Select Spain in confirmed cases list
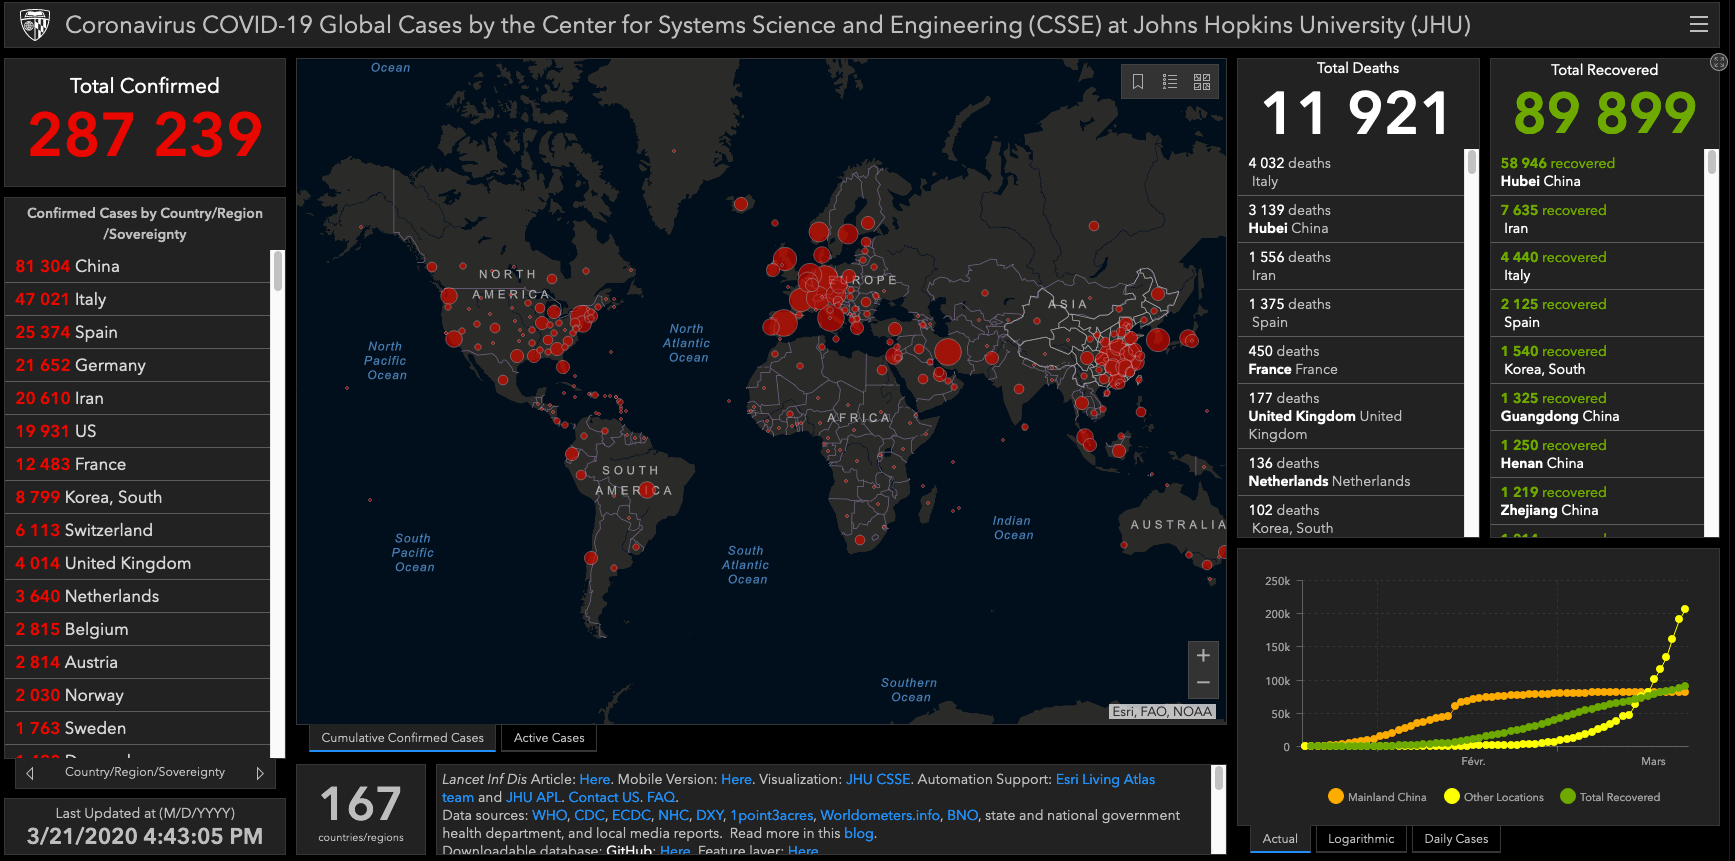Screen dimensions: 1735x861 click(x=138, y=332)
